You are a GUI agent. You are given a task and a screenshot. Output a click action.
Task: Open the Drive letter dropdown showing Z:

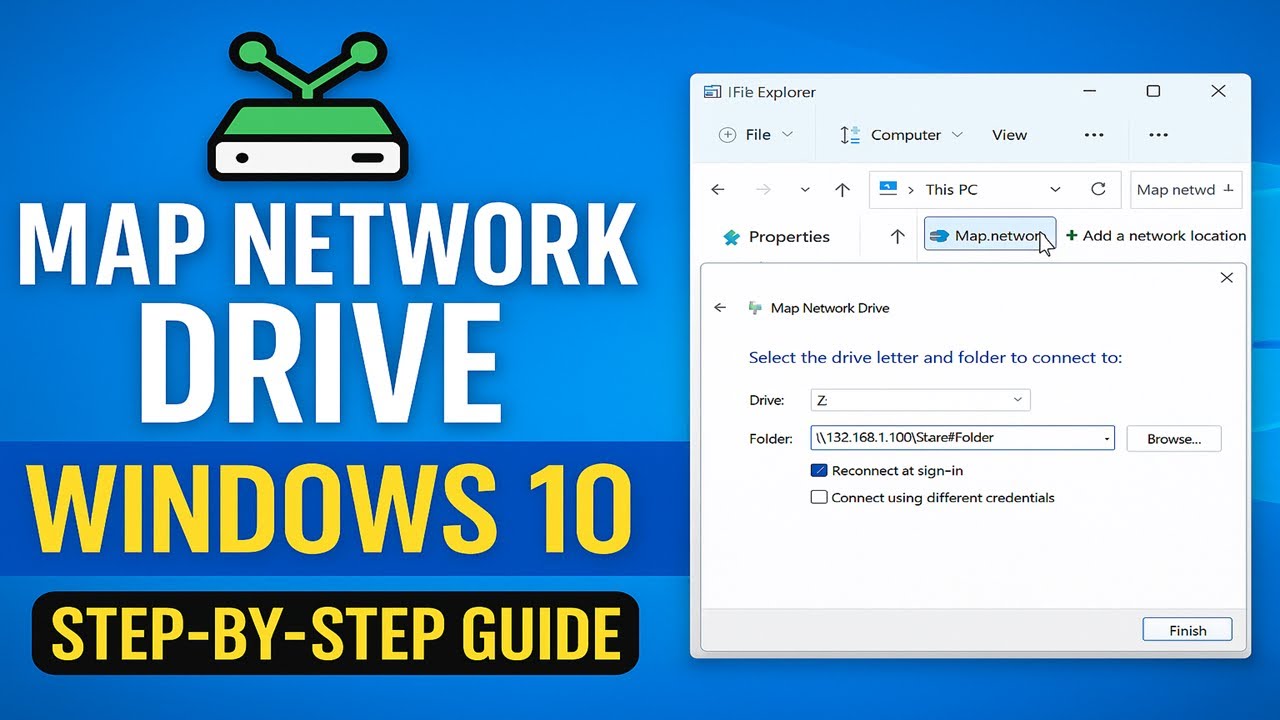(919, 400)
